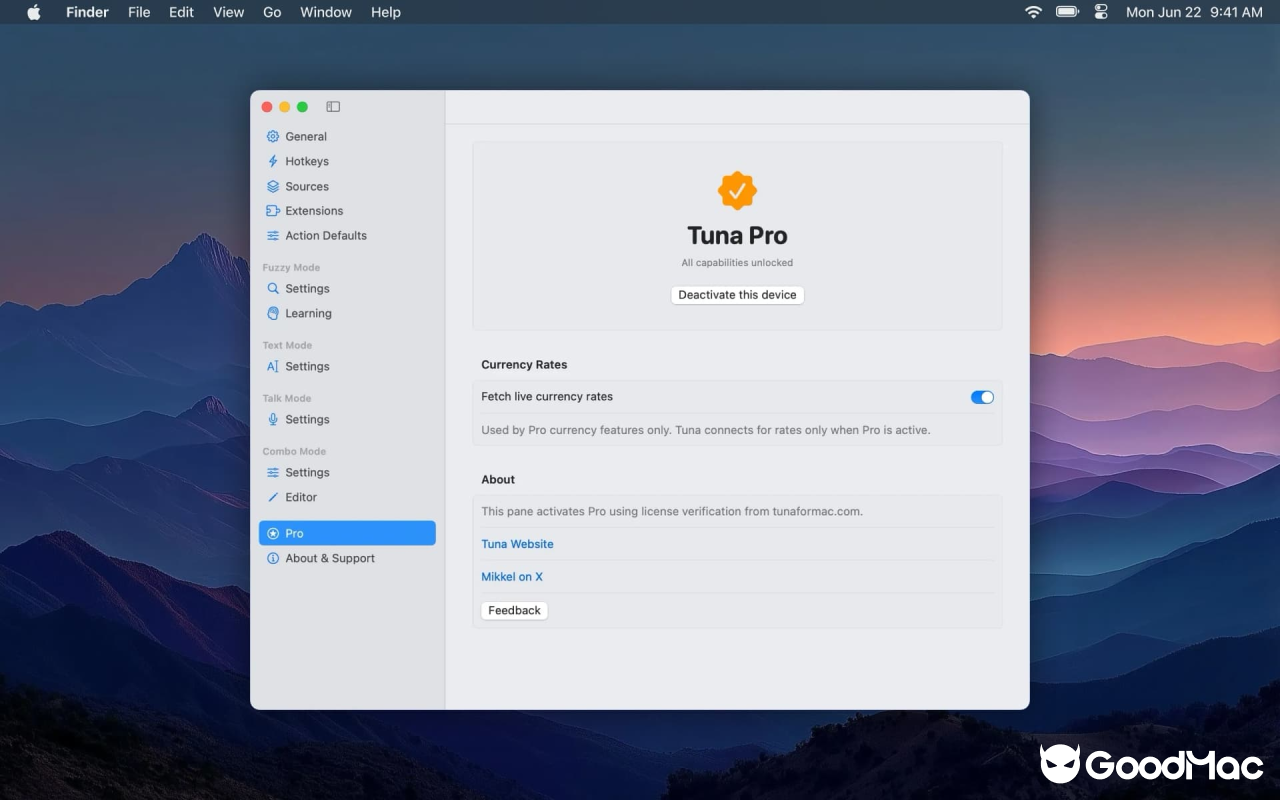This screenshot has height=800, width=1280.
Task: Select Hotkeys in the sidebar
Action: (347, 161)
